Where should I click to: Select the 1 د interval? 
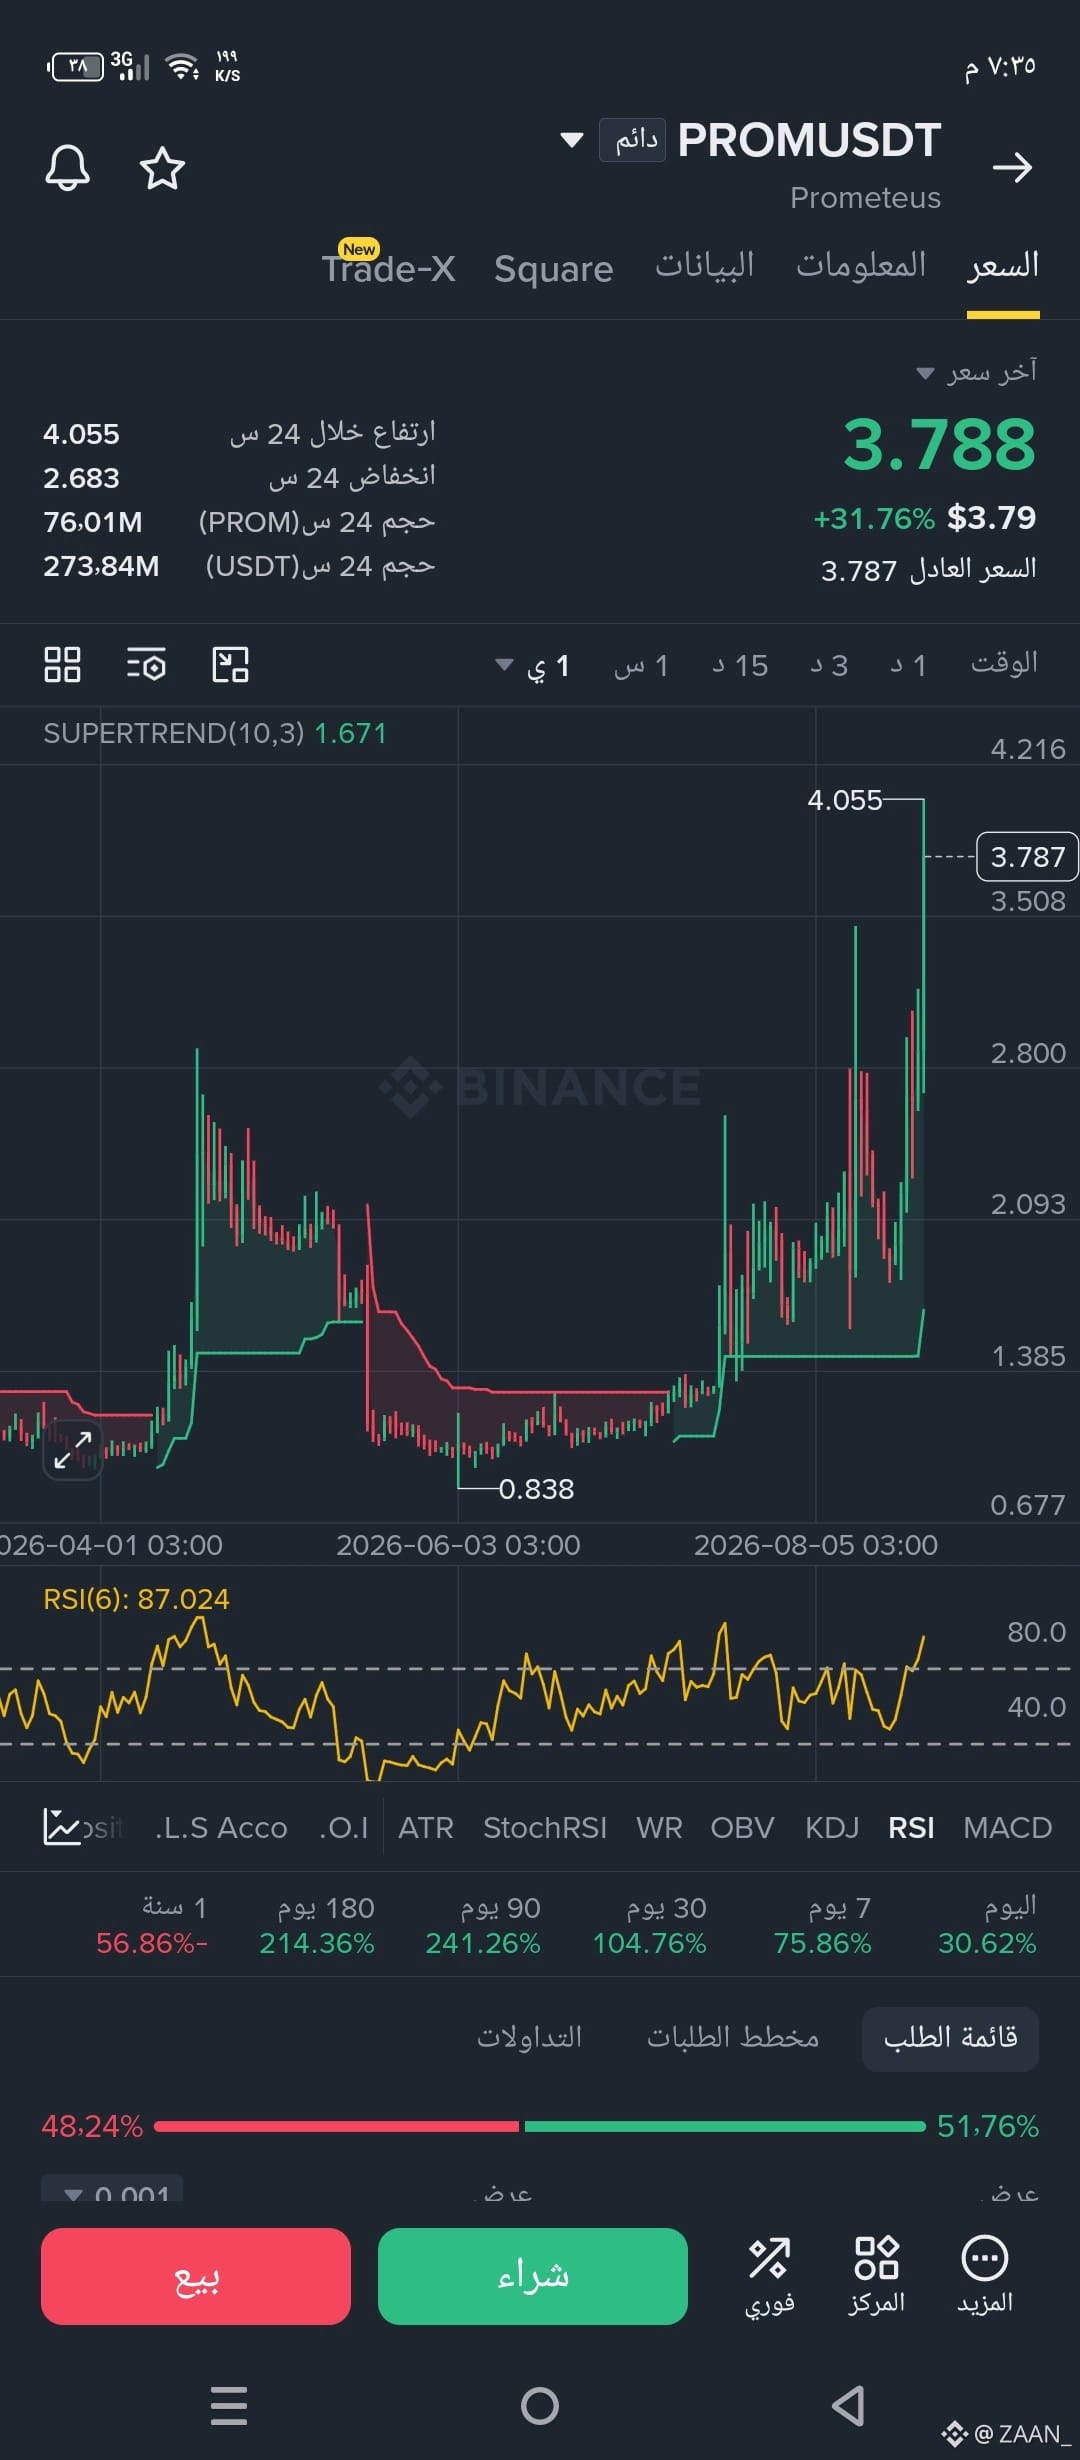point(908,666)
